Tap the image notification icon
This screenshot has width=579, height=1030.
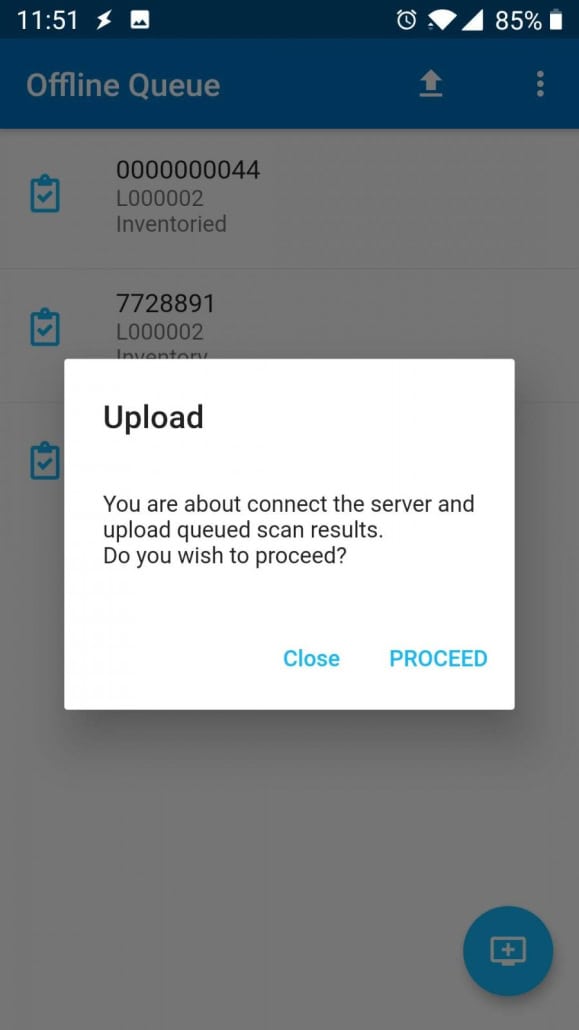click(x=139, y=20)
